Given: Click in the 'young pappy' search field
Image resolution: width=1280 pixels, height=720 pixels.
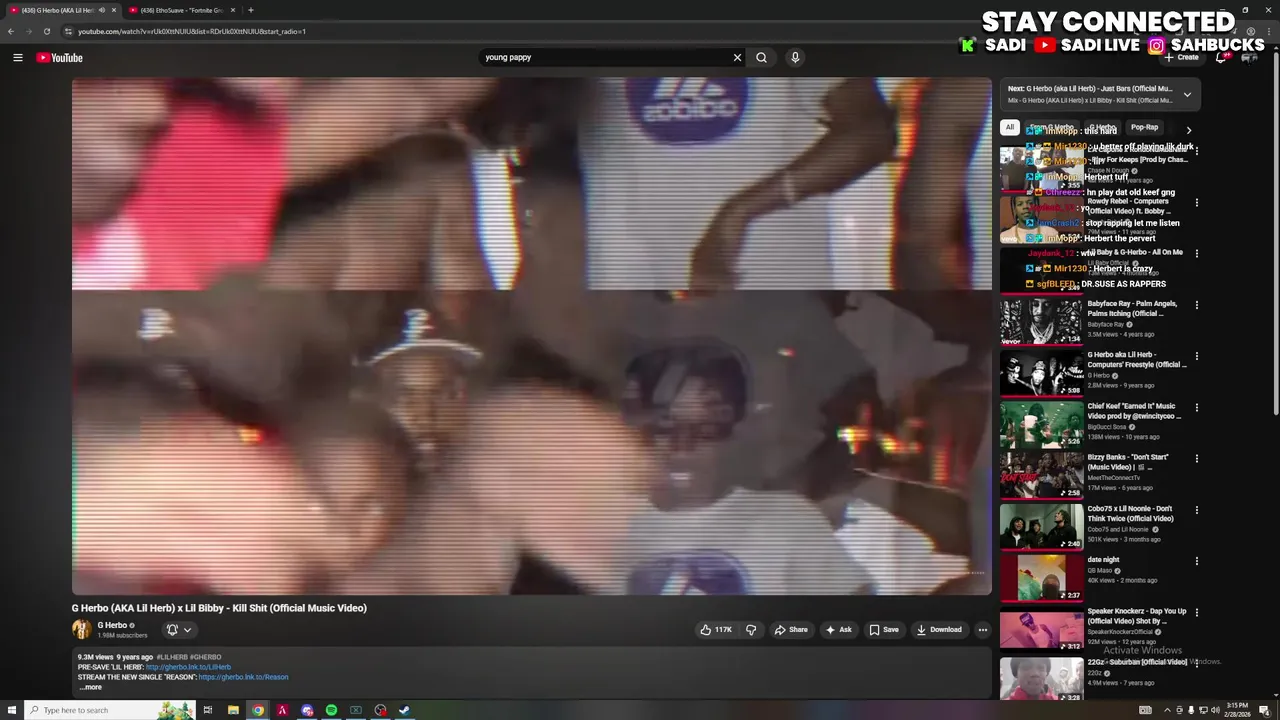Looking at the screenshot, I should [605, 57].
